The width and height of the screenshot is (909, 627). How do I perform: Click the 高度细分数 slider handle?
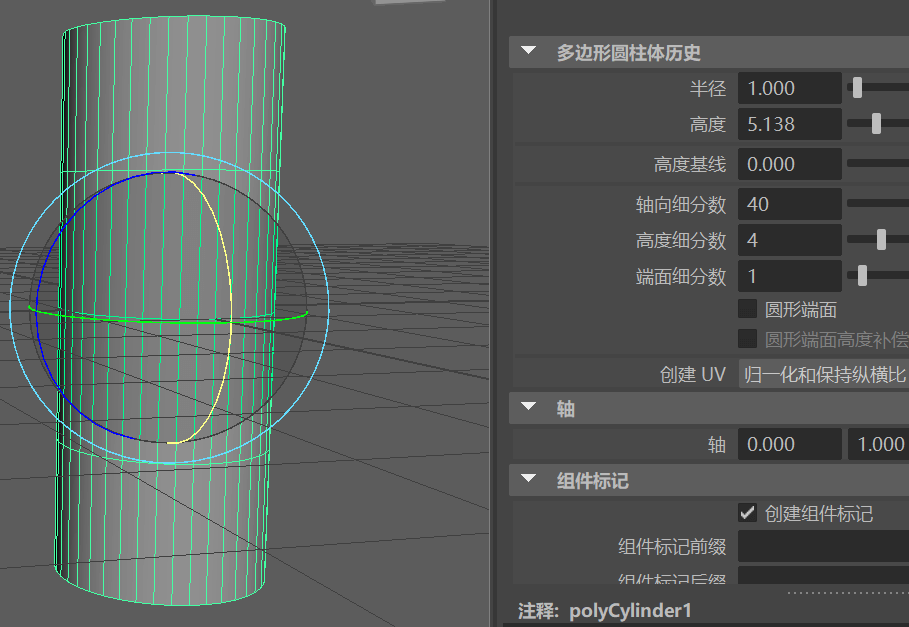click(x=882, y=239)
